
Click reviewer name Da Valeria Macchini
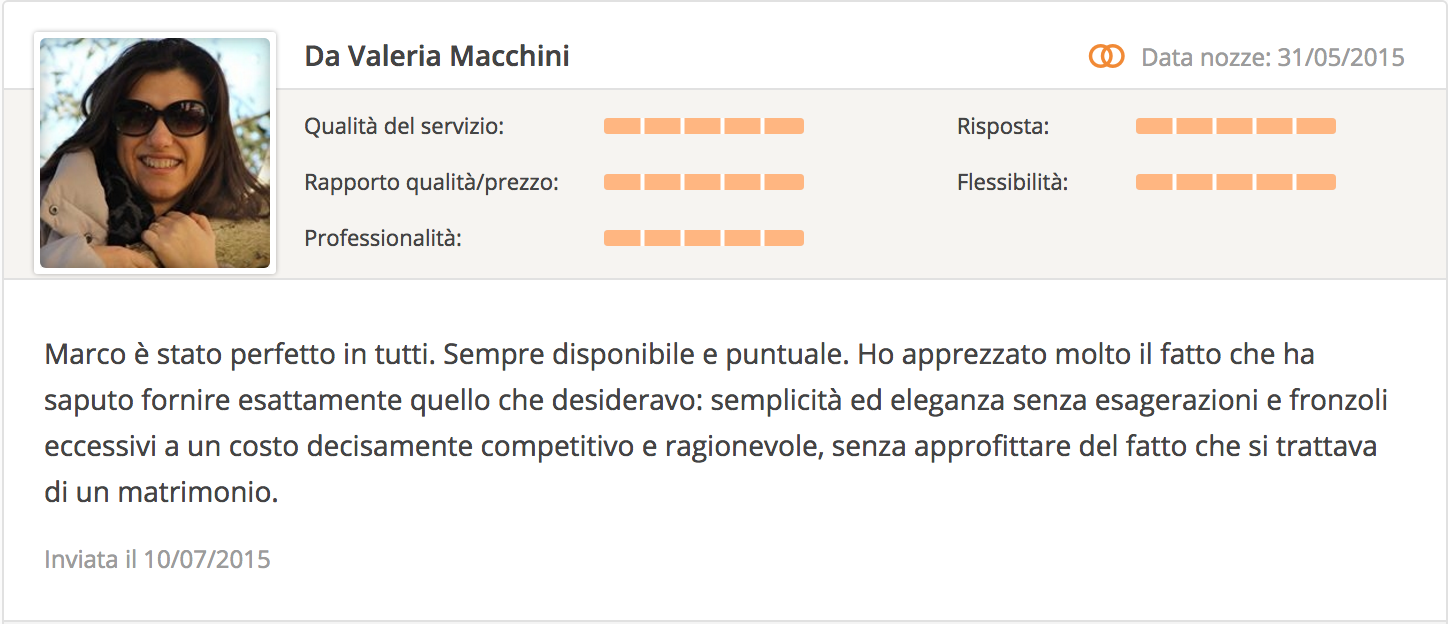coord(437,56)
